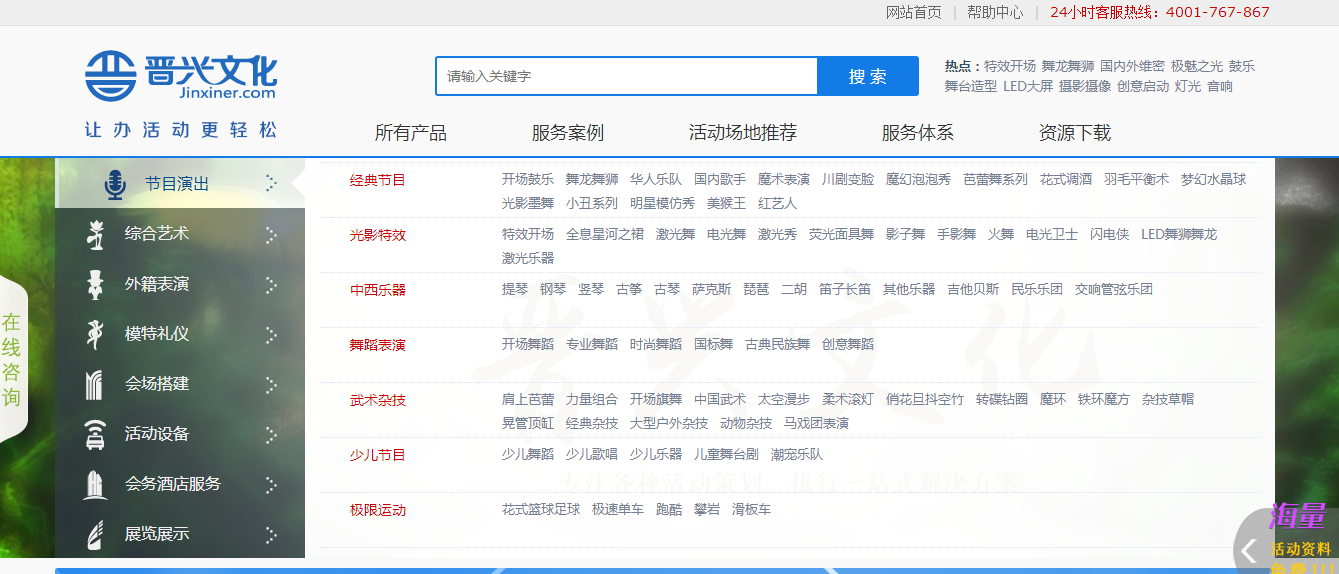This screenshot has width=1339, height=574.
Task: Open the 所有产品 navigation menu
Action: 410,133
